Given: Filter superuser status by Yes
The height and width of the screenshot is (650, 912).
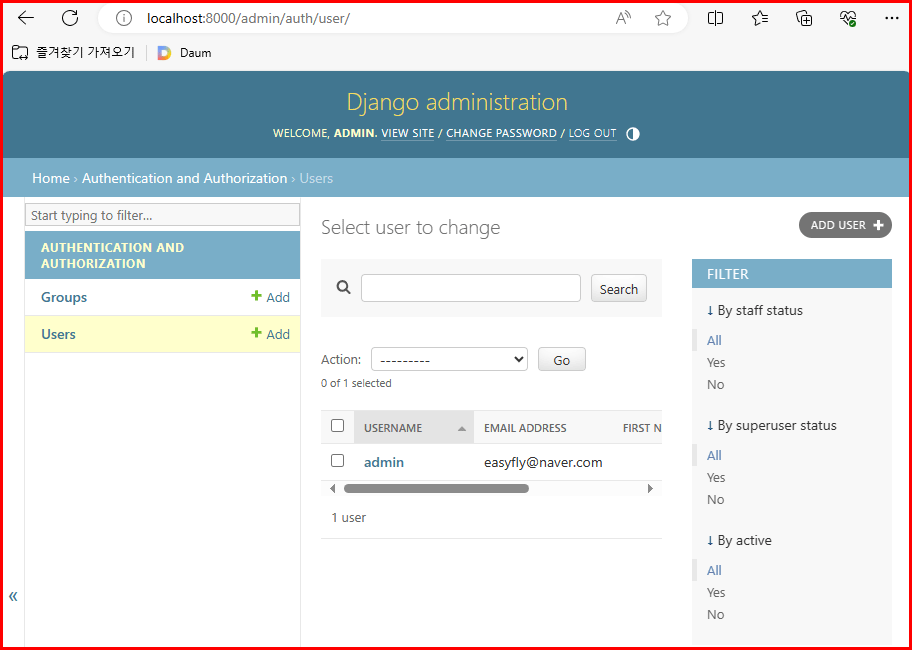Looking at the screenshot, I should [716, 477].
